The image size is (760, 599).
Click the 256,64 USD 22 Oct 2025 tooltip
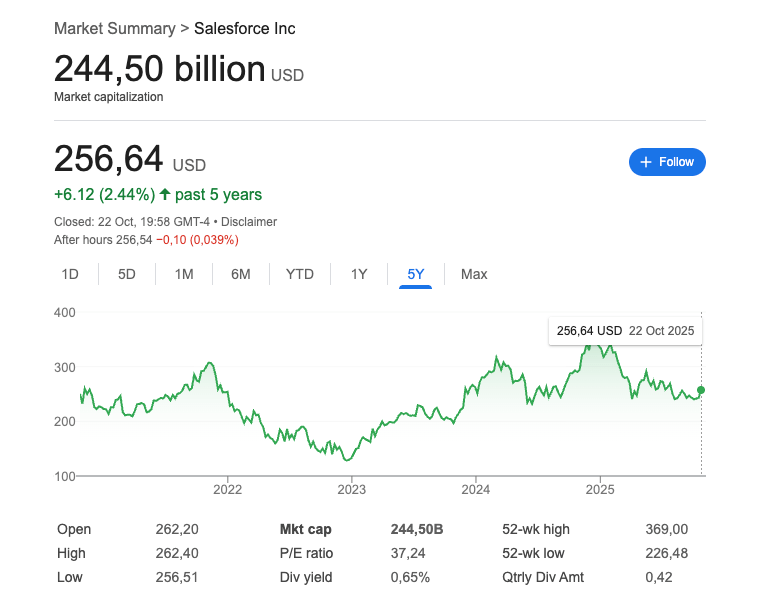625,331
